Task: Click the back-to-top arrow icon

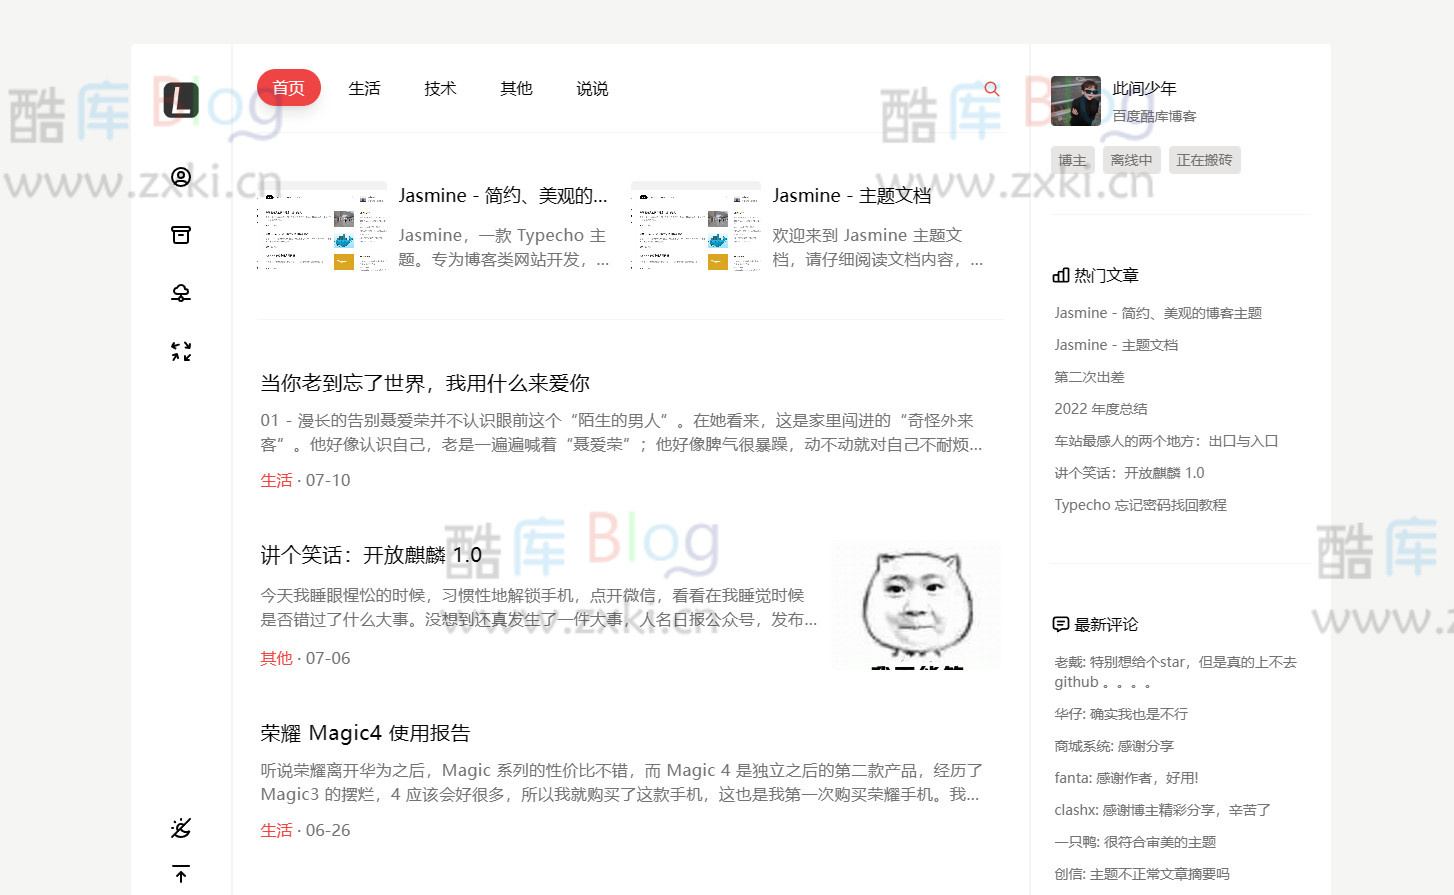Action: point(180,875)
